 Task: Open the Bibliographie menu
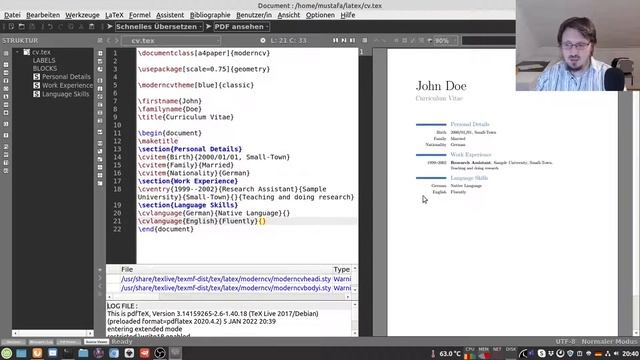210,15
